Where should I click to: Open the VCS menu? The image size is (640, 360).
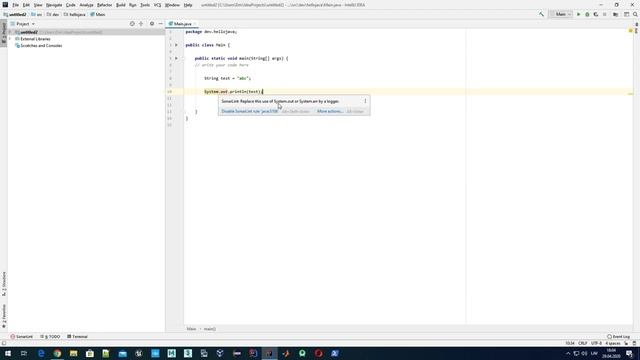point(157,5)
